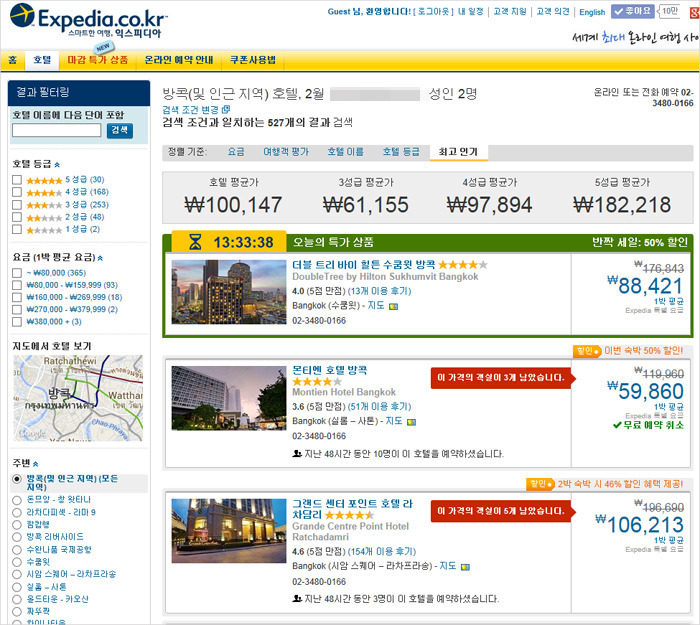The height and width of the screenshot is (625, 700).
Task: Open 더블 트리 바이 힐튼 수쿰윗 방콕 hotel link
Action: [x=363, y=264]
